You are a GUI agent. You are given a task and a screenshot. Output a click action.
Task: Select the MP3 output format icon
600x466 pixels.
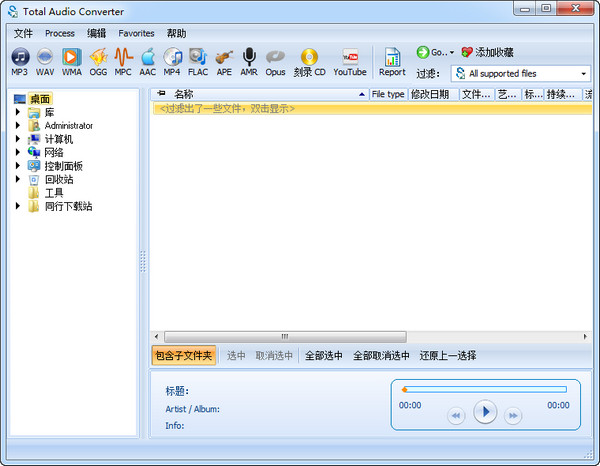coord(19,62)
